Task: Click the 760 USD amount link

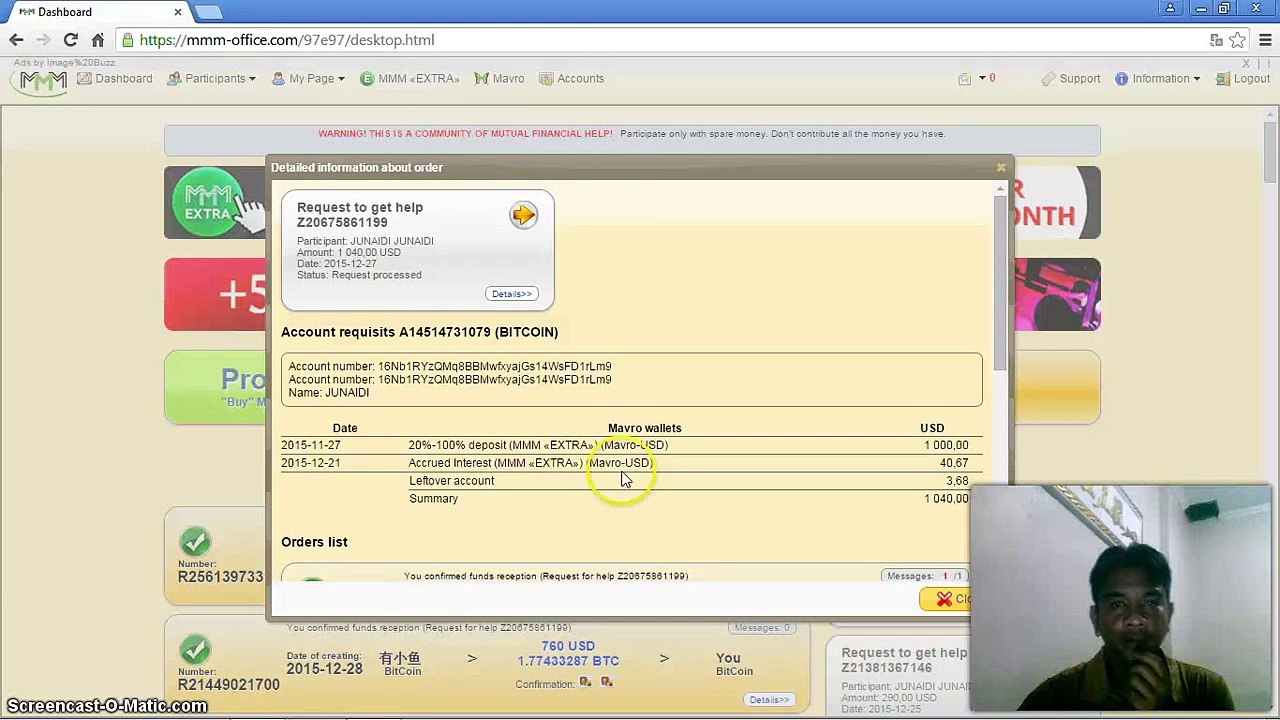Action: pos(568,647)
